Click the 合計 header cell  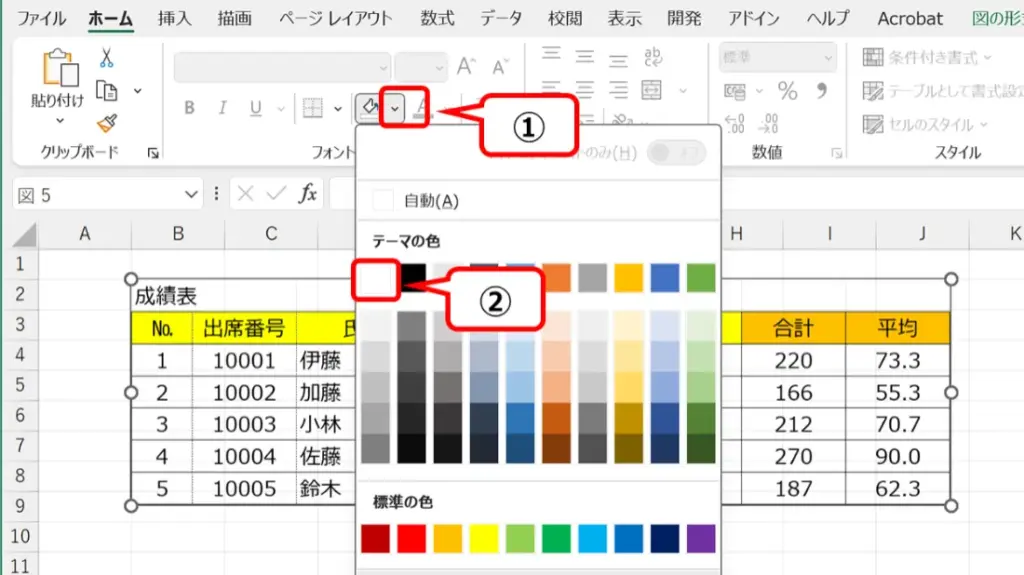tap(793, 327)
